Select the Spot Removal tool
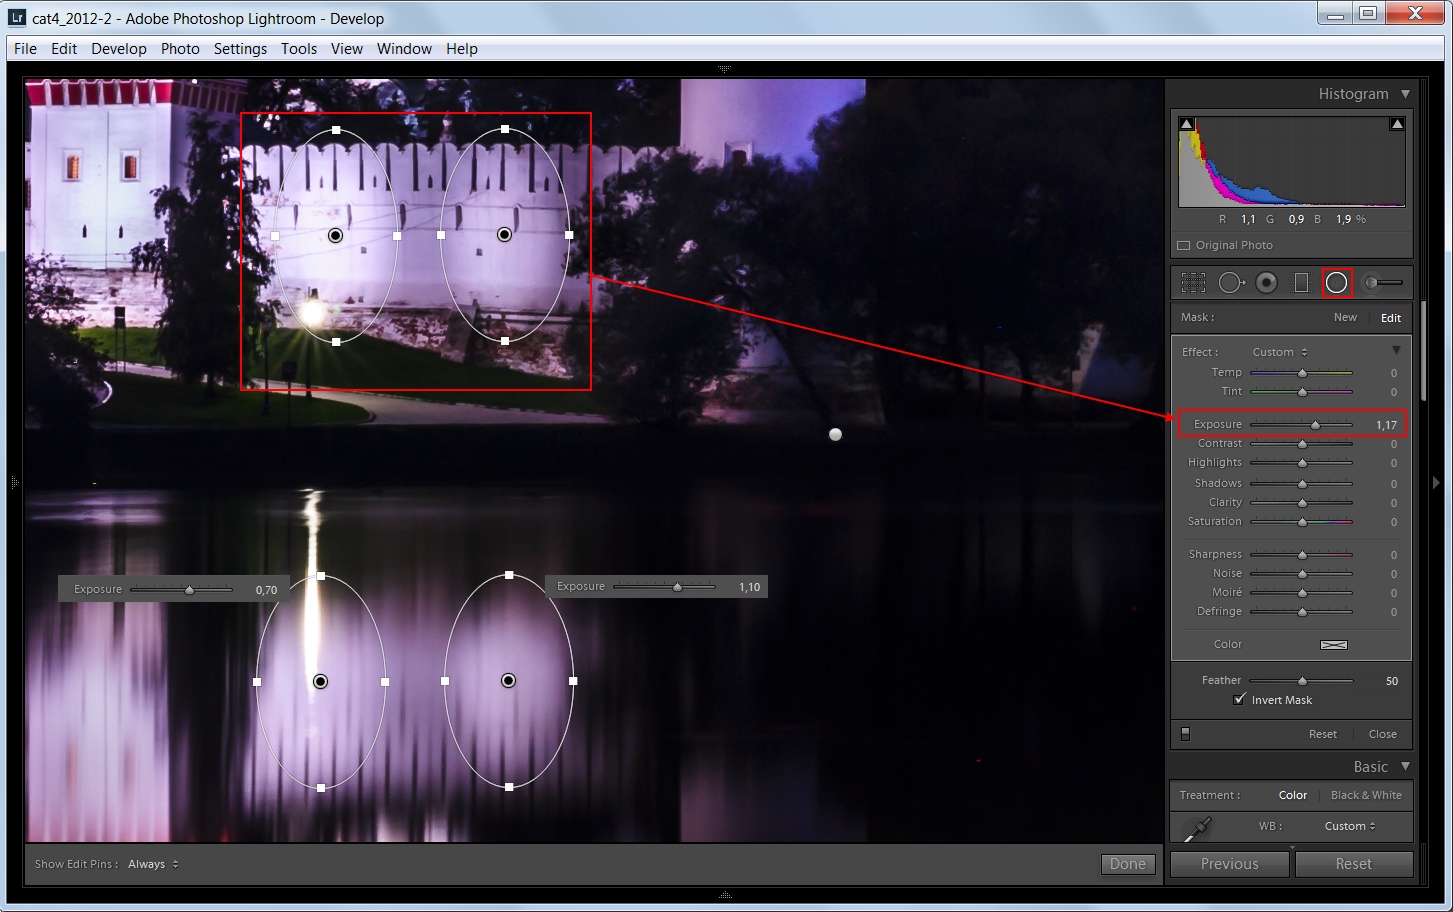Viewport: 1453px width, 912px height. pyautogui.click(x=1232, y=283)
